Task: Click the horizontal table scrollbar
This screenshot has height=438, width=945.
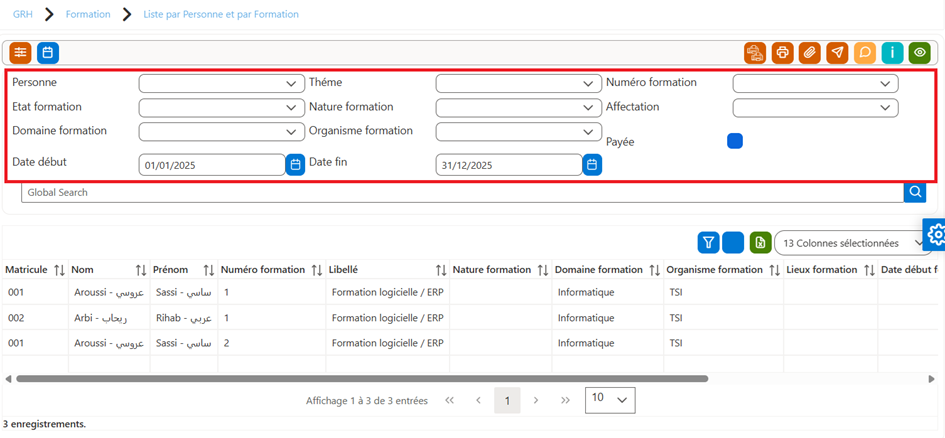Action: 362,379
